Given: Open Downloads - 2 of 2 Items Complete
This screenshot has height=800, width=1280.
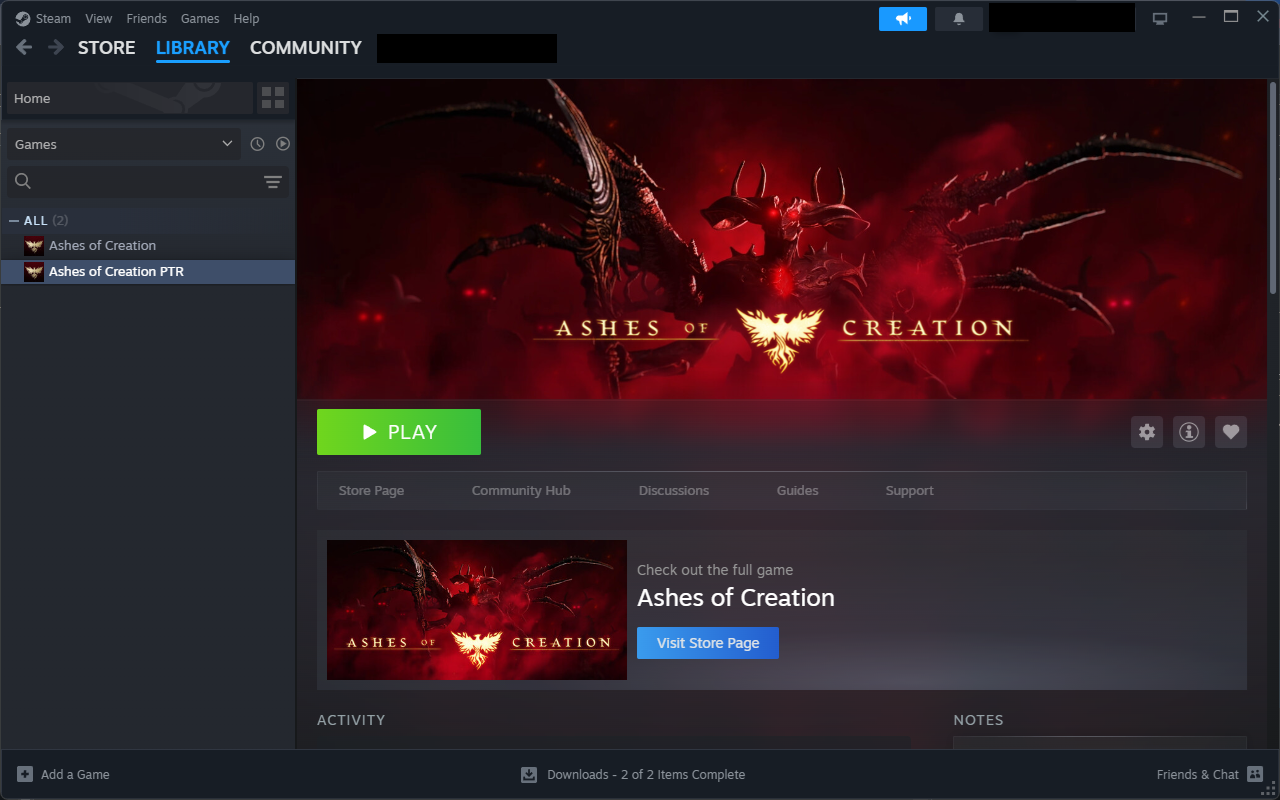Looking at the screenshot, I should [646, 774].
